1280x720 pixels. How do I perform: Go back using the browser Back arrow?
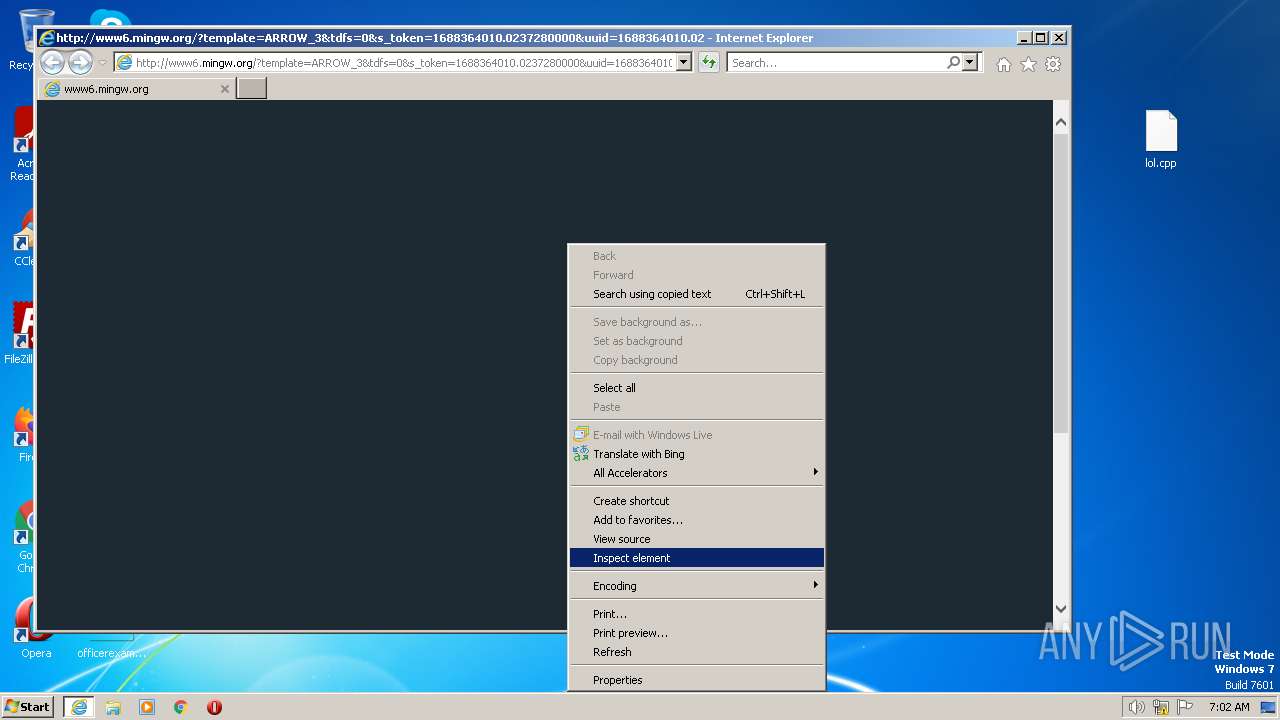click(52, 63)
